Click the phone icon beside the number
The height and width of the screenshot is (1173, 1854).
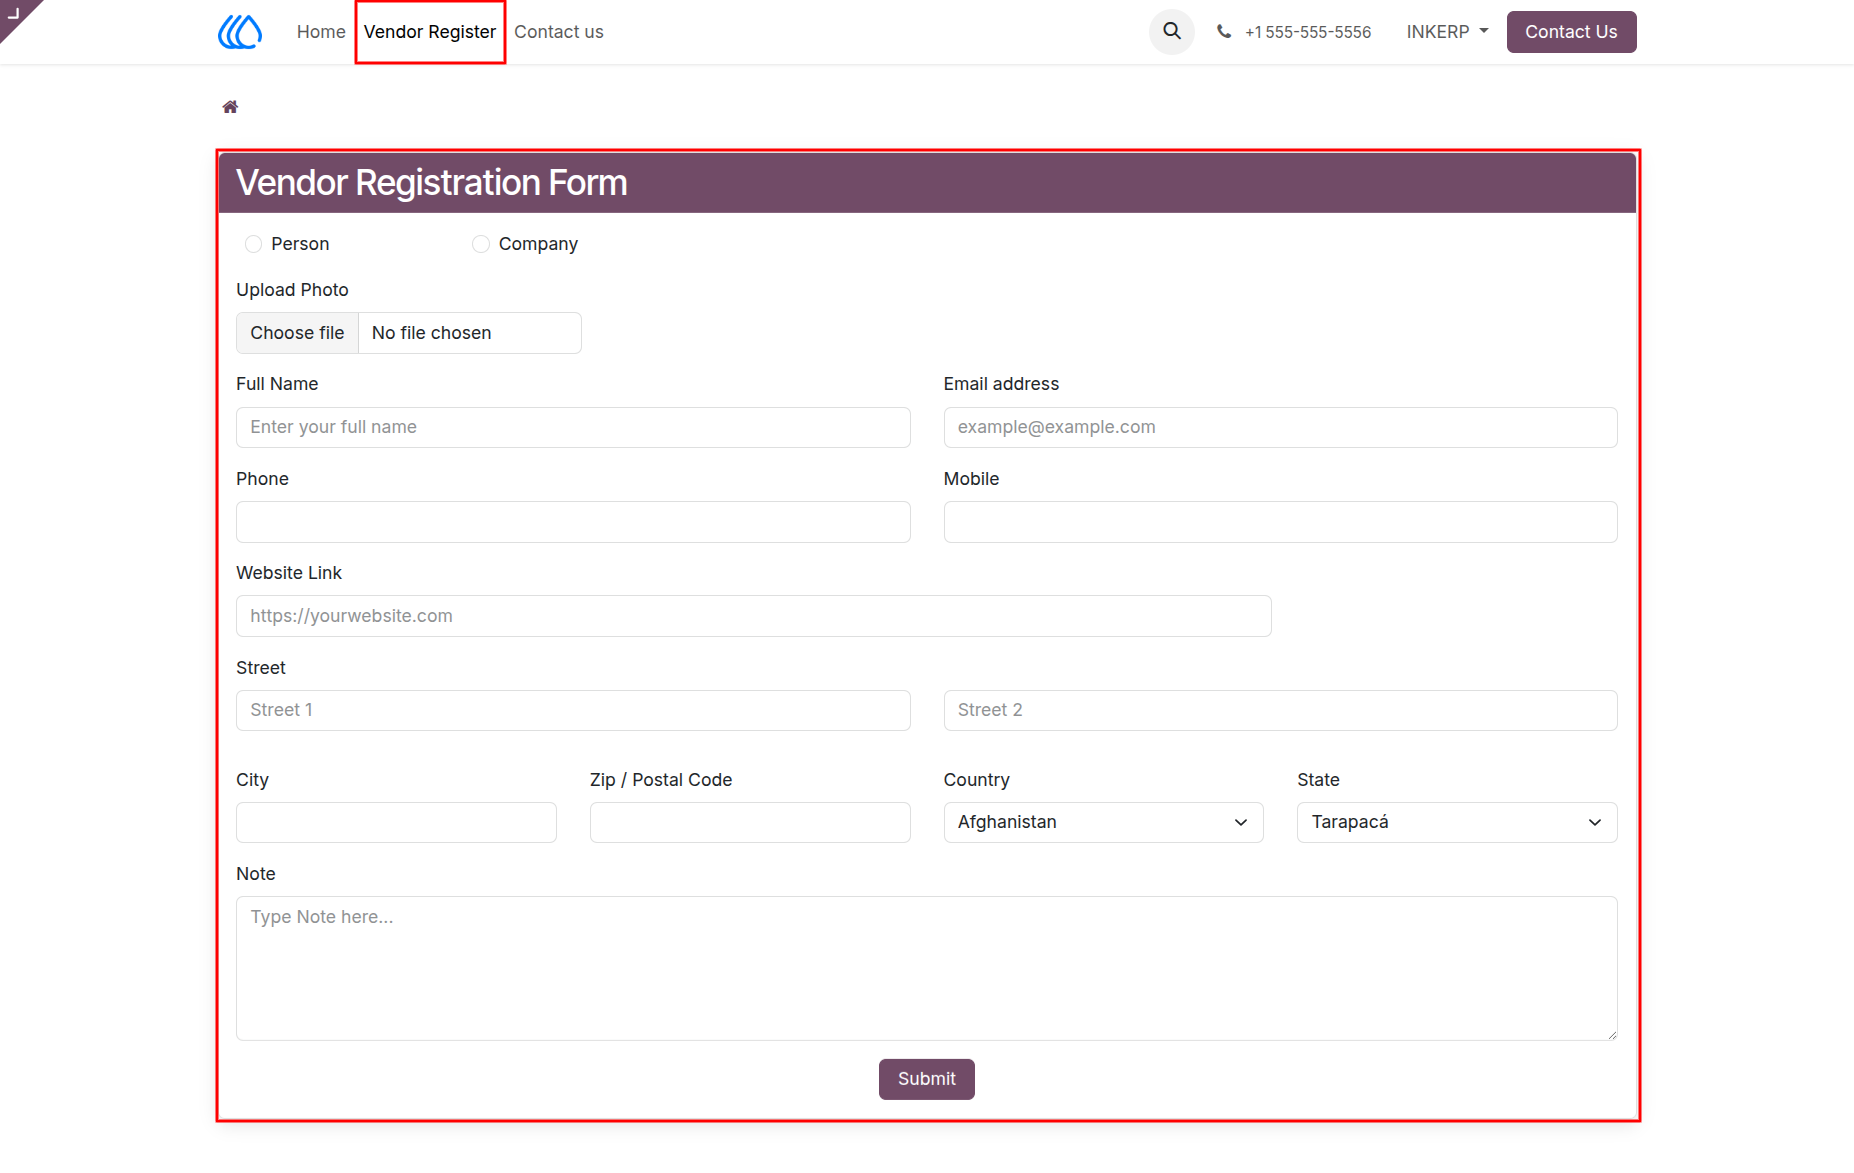[x=1224, y=32]
